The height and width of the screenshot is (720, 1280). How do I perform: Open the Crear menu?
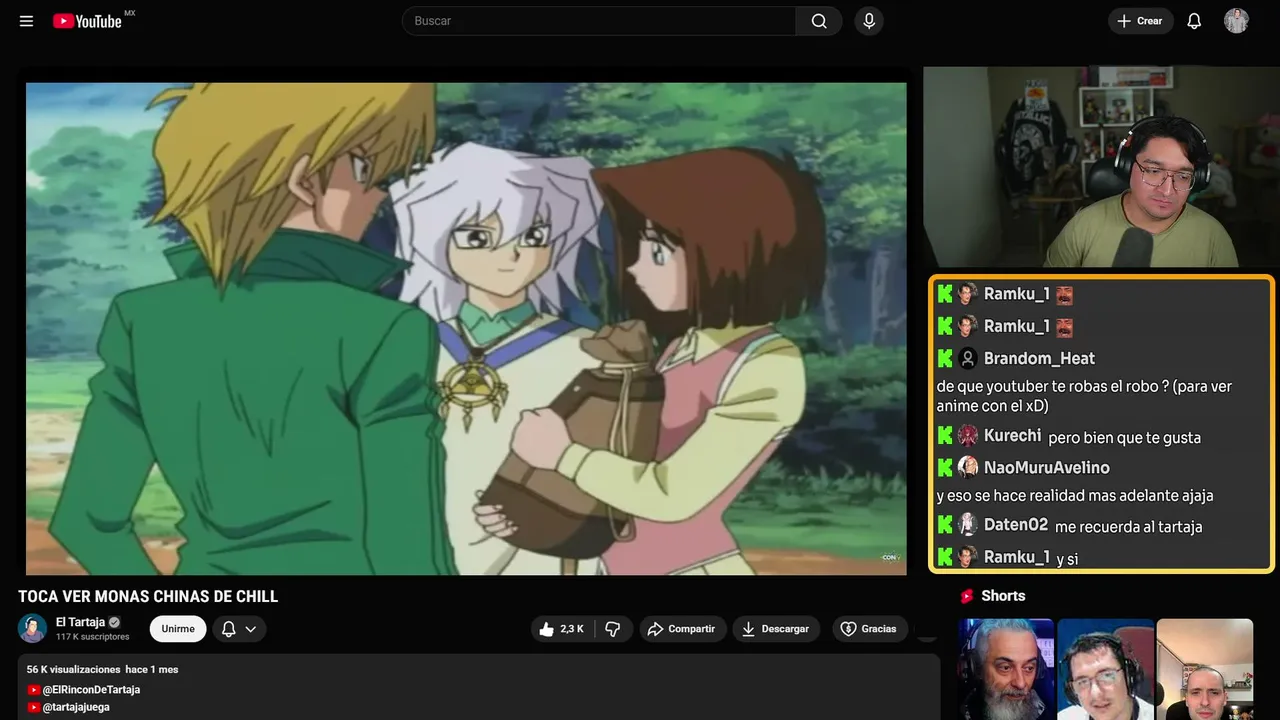(1140, 21)
